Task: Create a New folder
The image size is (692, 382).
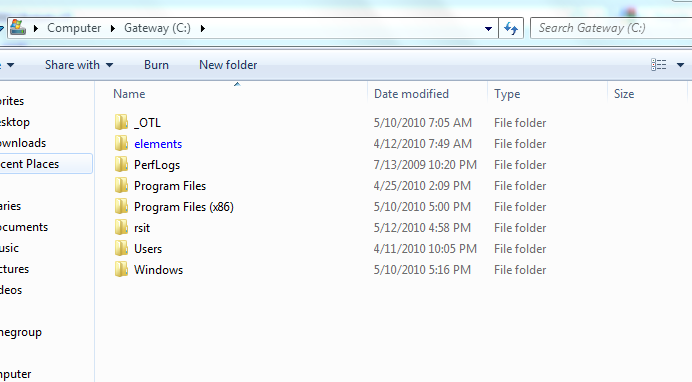Action: [x=228, y=65]
